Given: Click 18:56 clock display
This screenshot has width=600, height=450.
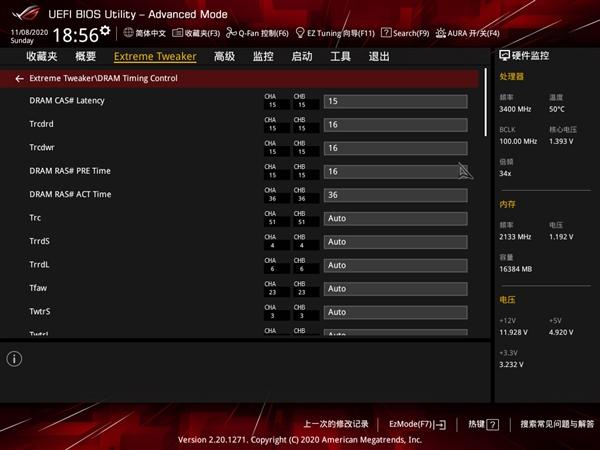Looking at the screenshot, I should tap(76, 35).
